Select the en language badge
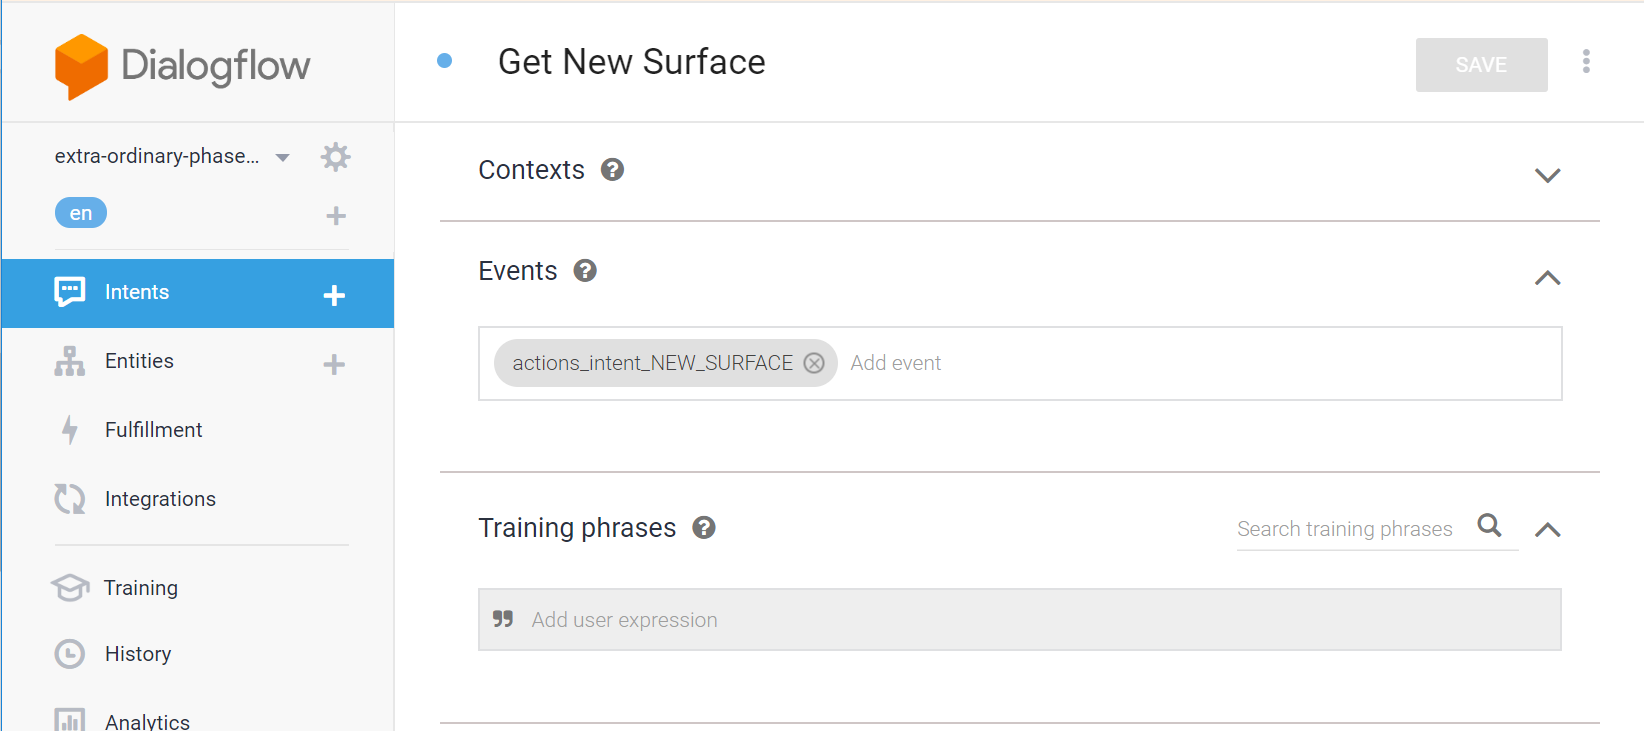This screenshot has width=1644, height=731. tap(81, 213)
